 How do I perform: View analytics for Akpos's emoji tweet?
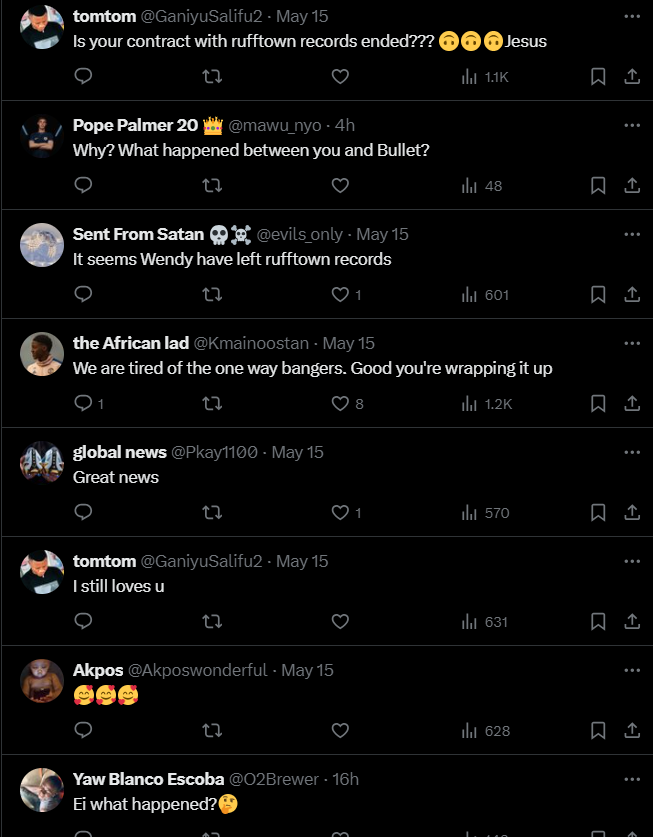485,730
